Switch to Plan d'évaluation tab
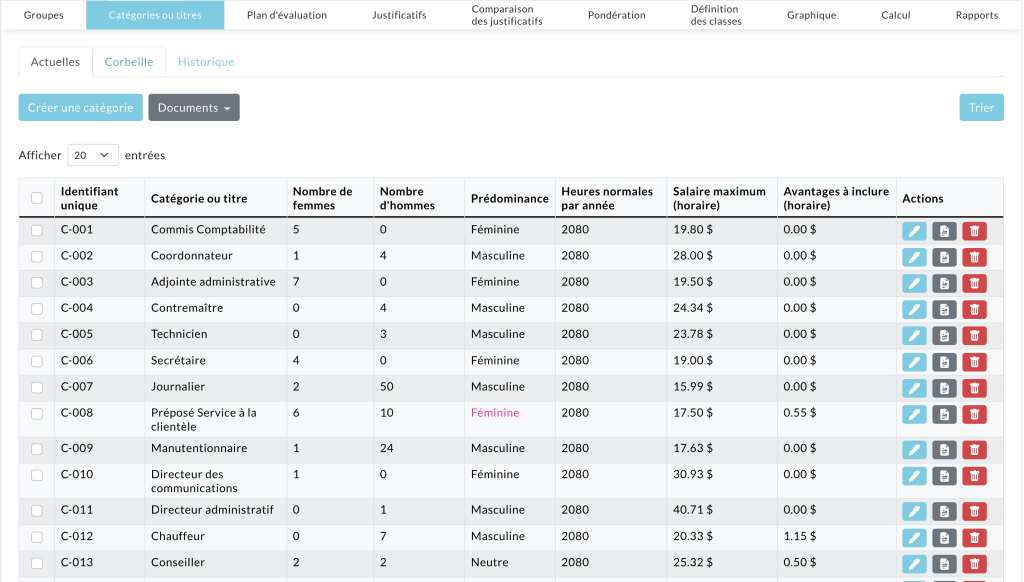The height and width of the screenshot is (582, 1024). coord(287,15)
